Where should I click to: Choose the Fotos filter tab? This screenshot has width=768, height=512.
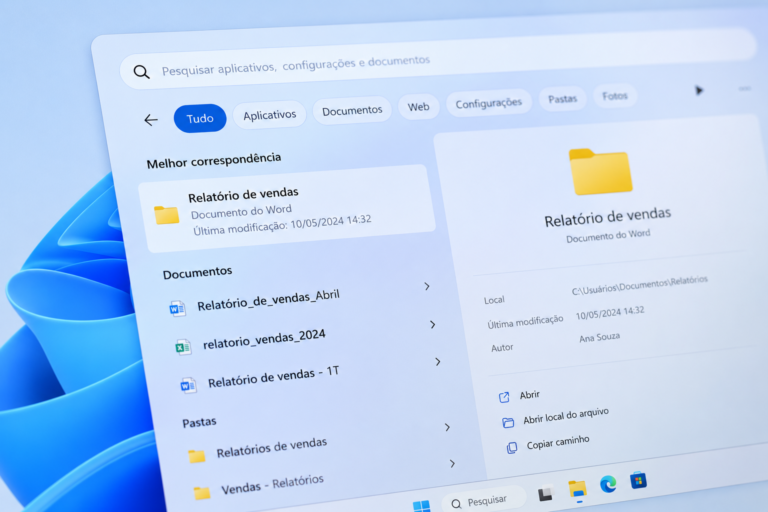pos(615,96)
